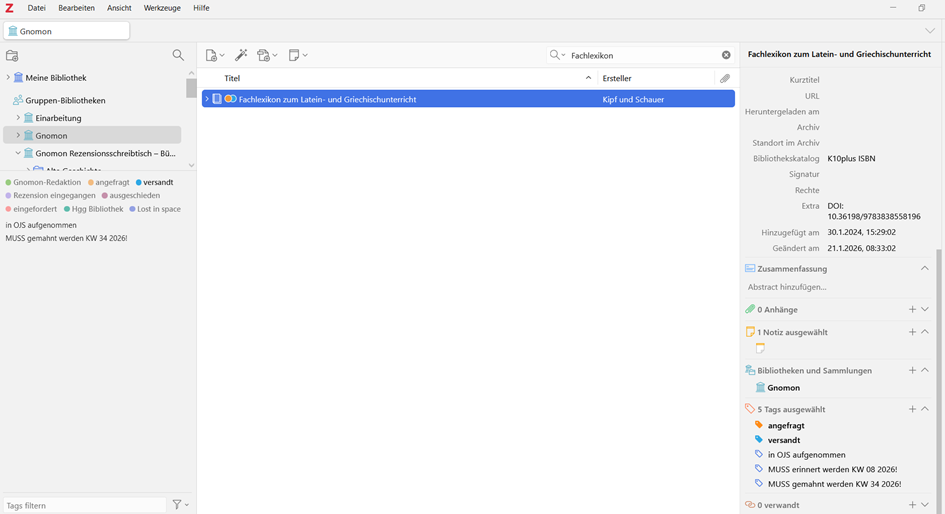Click the Kipf und Schauer creator cell
This screenshot has height=514, width=945.
[633, 99]
